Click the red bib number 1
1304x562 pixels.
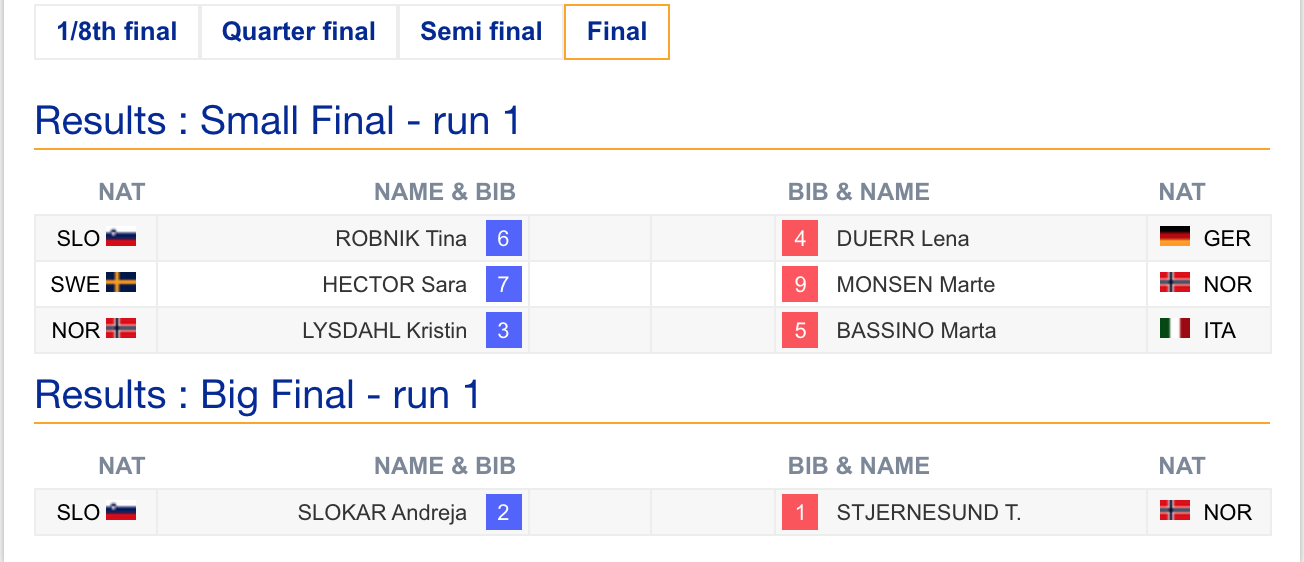point(800,512)
